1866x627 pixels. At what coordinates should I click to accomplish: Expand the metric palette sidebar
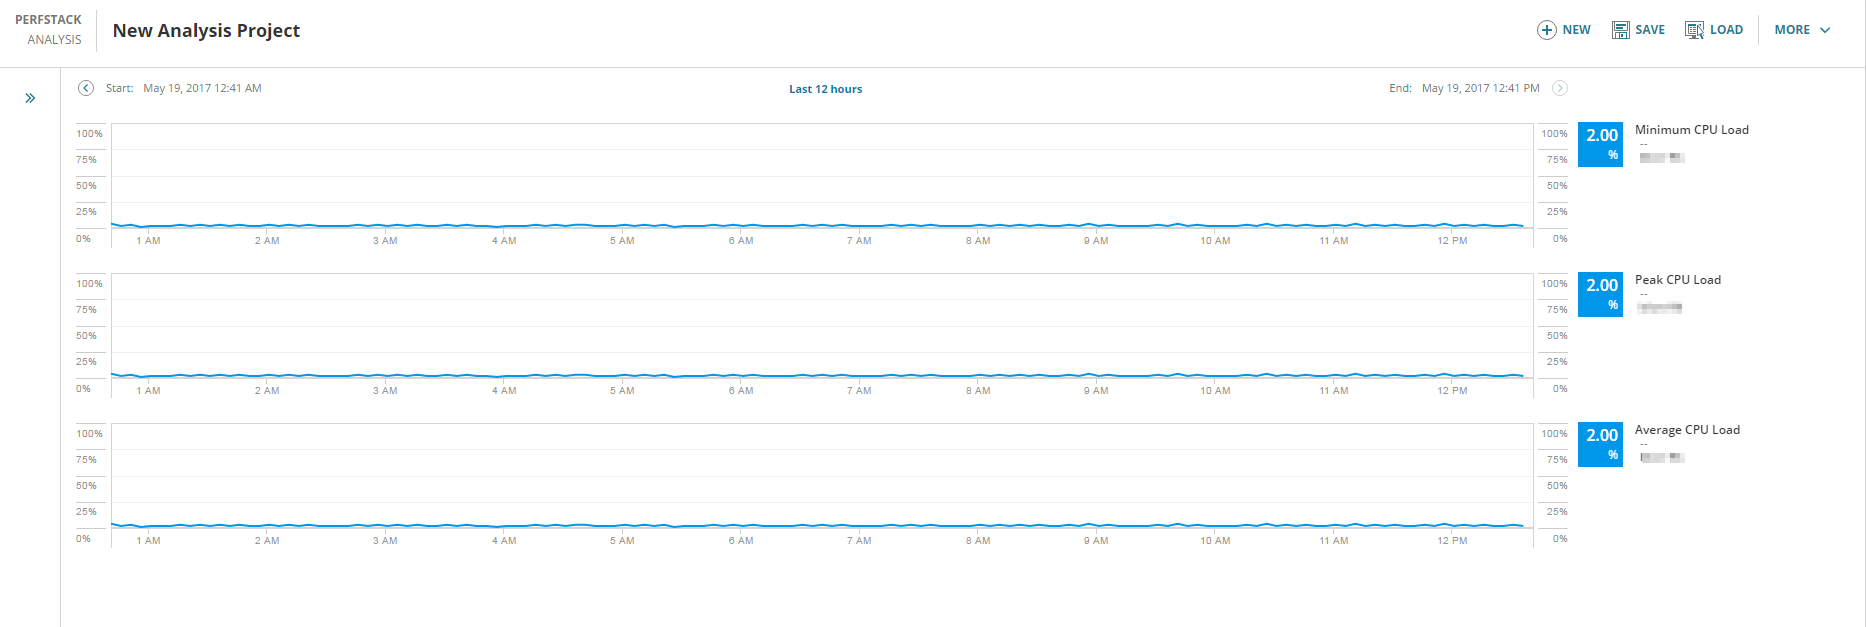pos(30,98)
